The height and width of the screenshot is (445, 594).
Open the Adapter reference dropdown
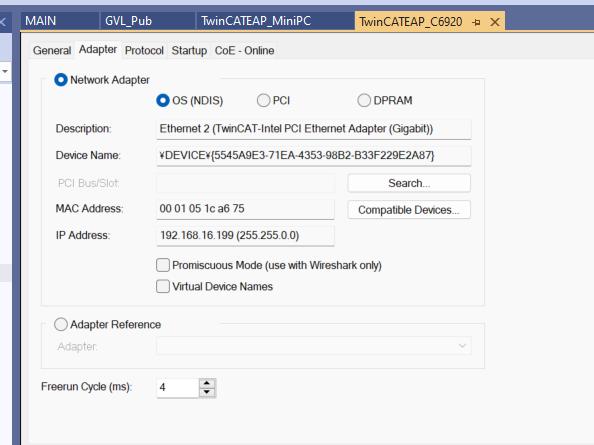tap(314, 346)
